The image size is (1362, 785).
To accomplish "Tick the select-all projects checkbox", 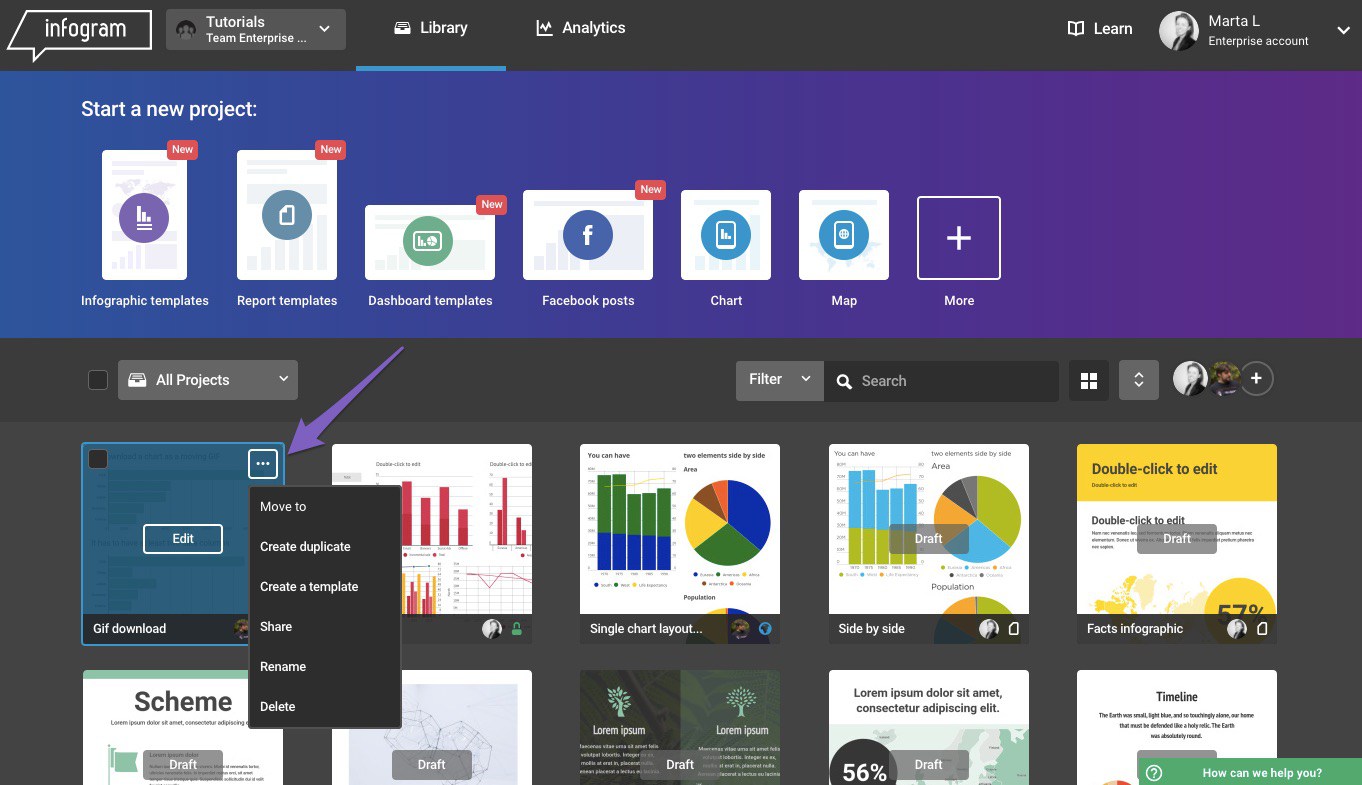I will (98, 380).
